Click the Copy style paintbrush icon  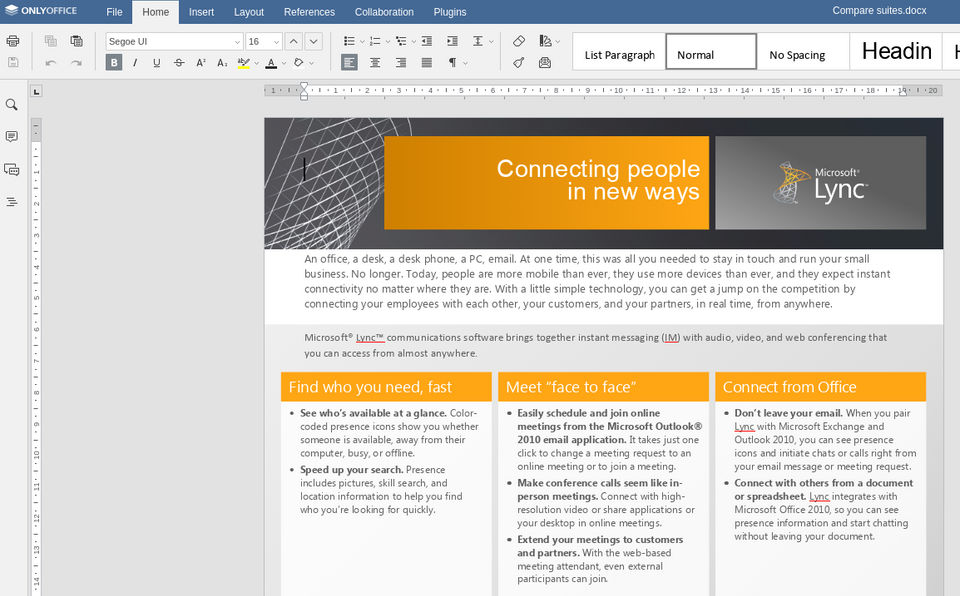[518, 63]
